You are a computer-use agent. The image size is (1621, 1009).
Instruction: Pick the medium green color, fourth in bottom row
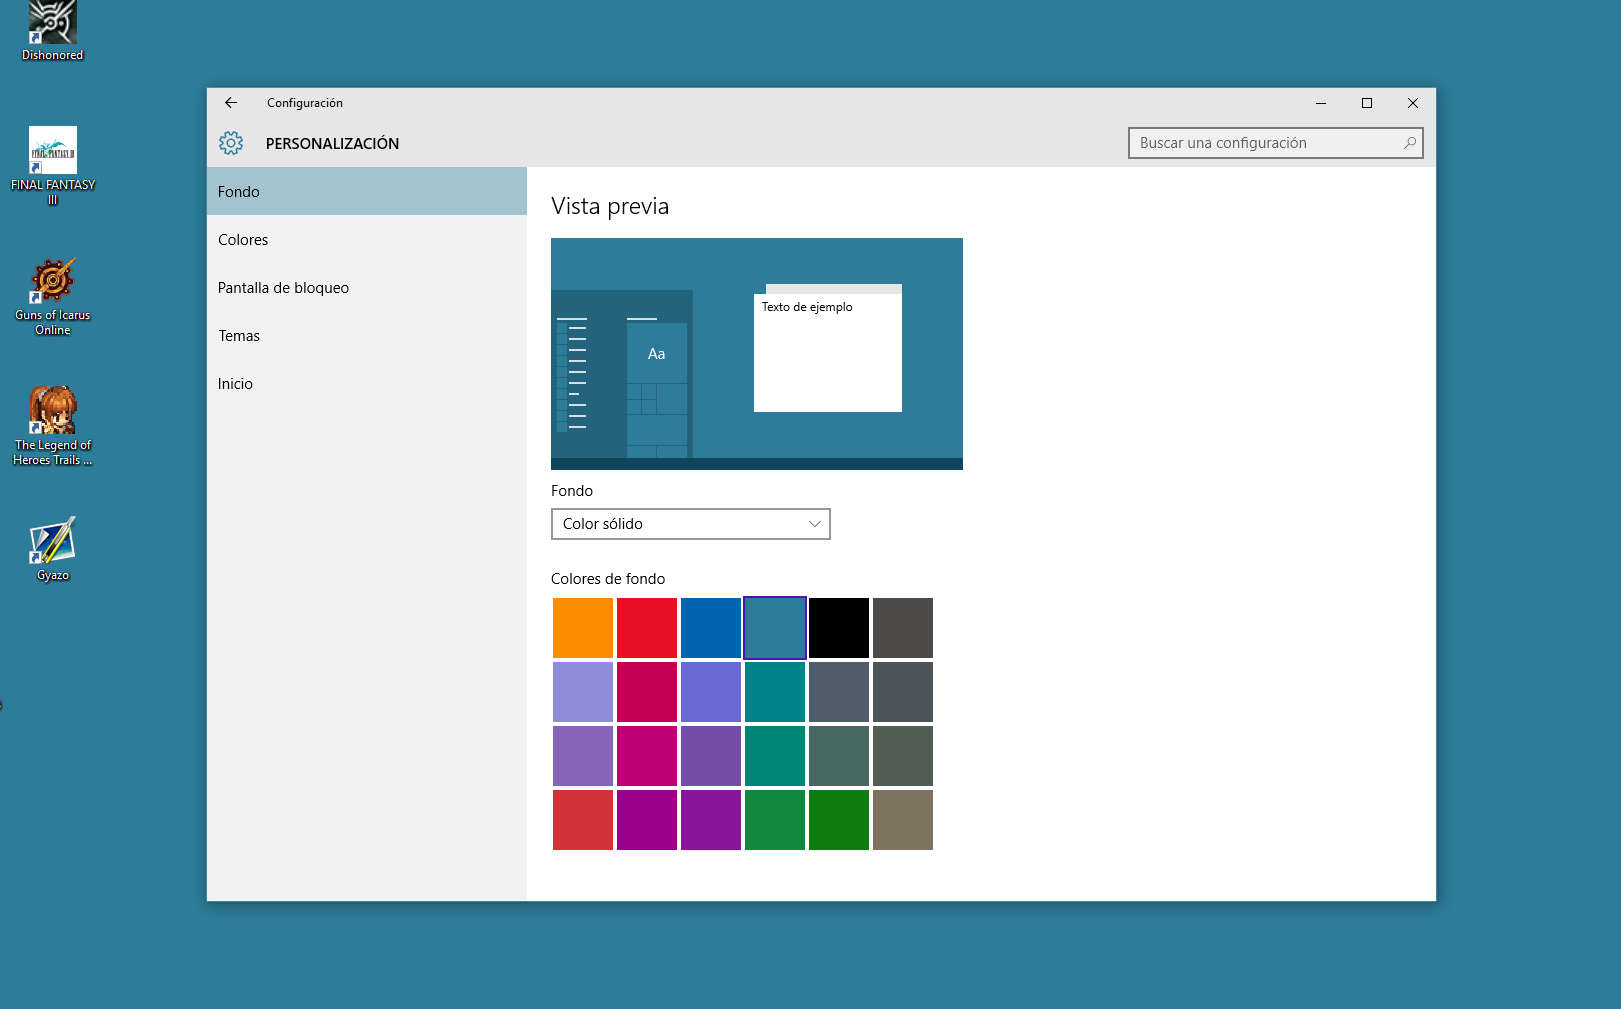tap(775, 820)
